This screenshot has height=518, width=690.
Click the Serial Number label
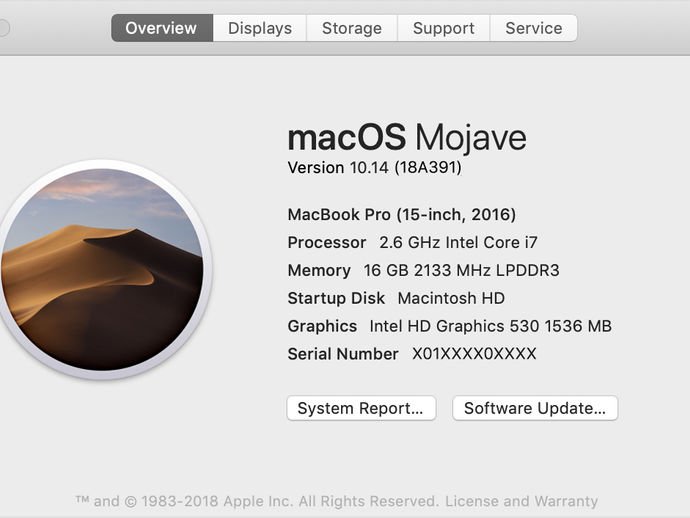coord(343,354)
